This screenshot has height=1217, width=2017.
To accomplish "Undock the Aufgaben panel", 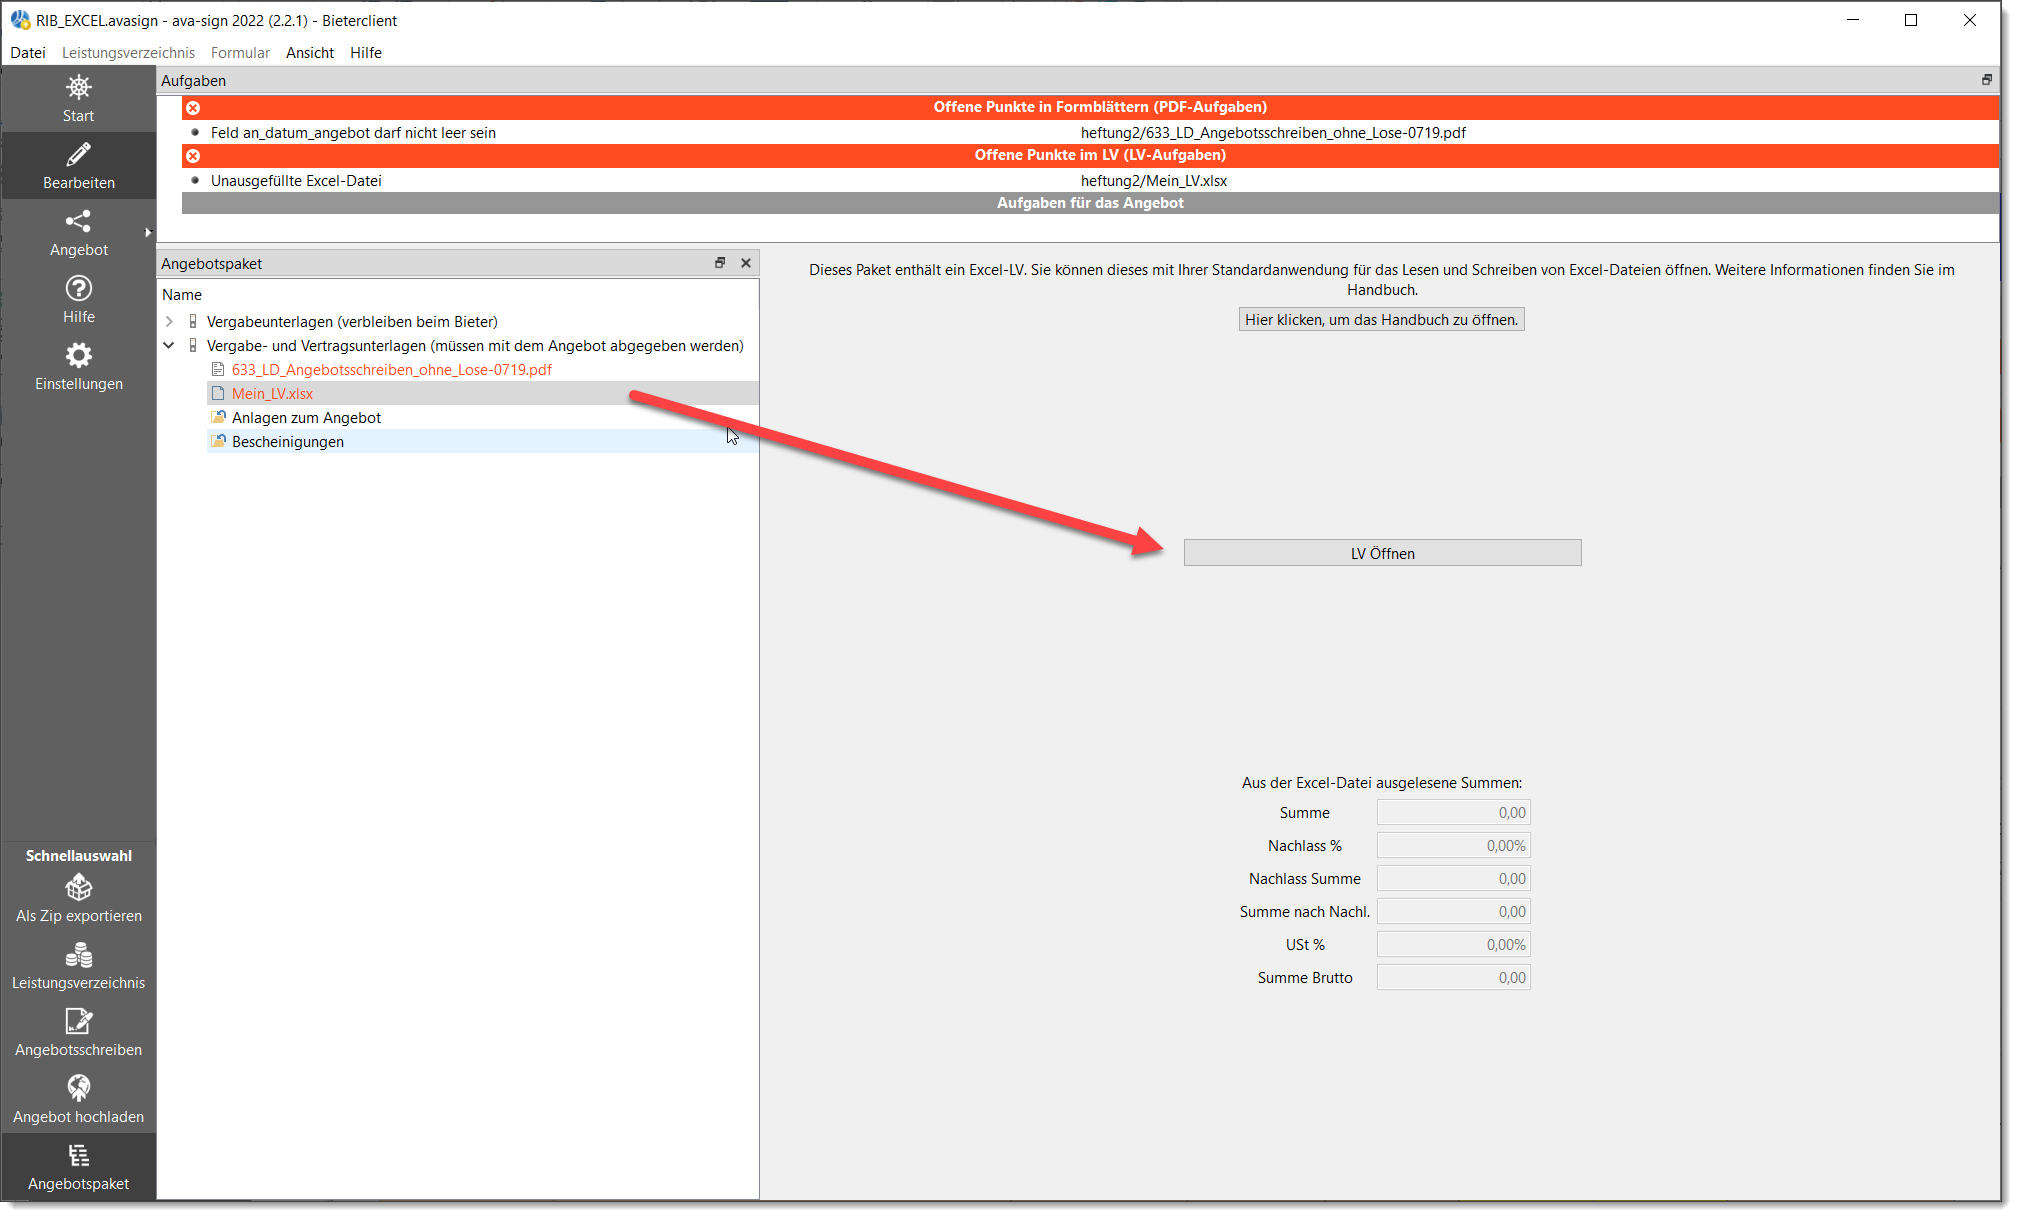I will pos(1986,80).
